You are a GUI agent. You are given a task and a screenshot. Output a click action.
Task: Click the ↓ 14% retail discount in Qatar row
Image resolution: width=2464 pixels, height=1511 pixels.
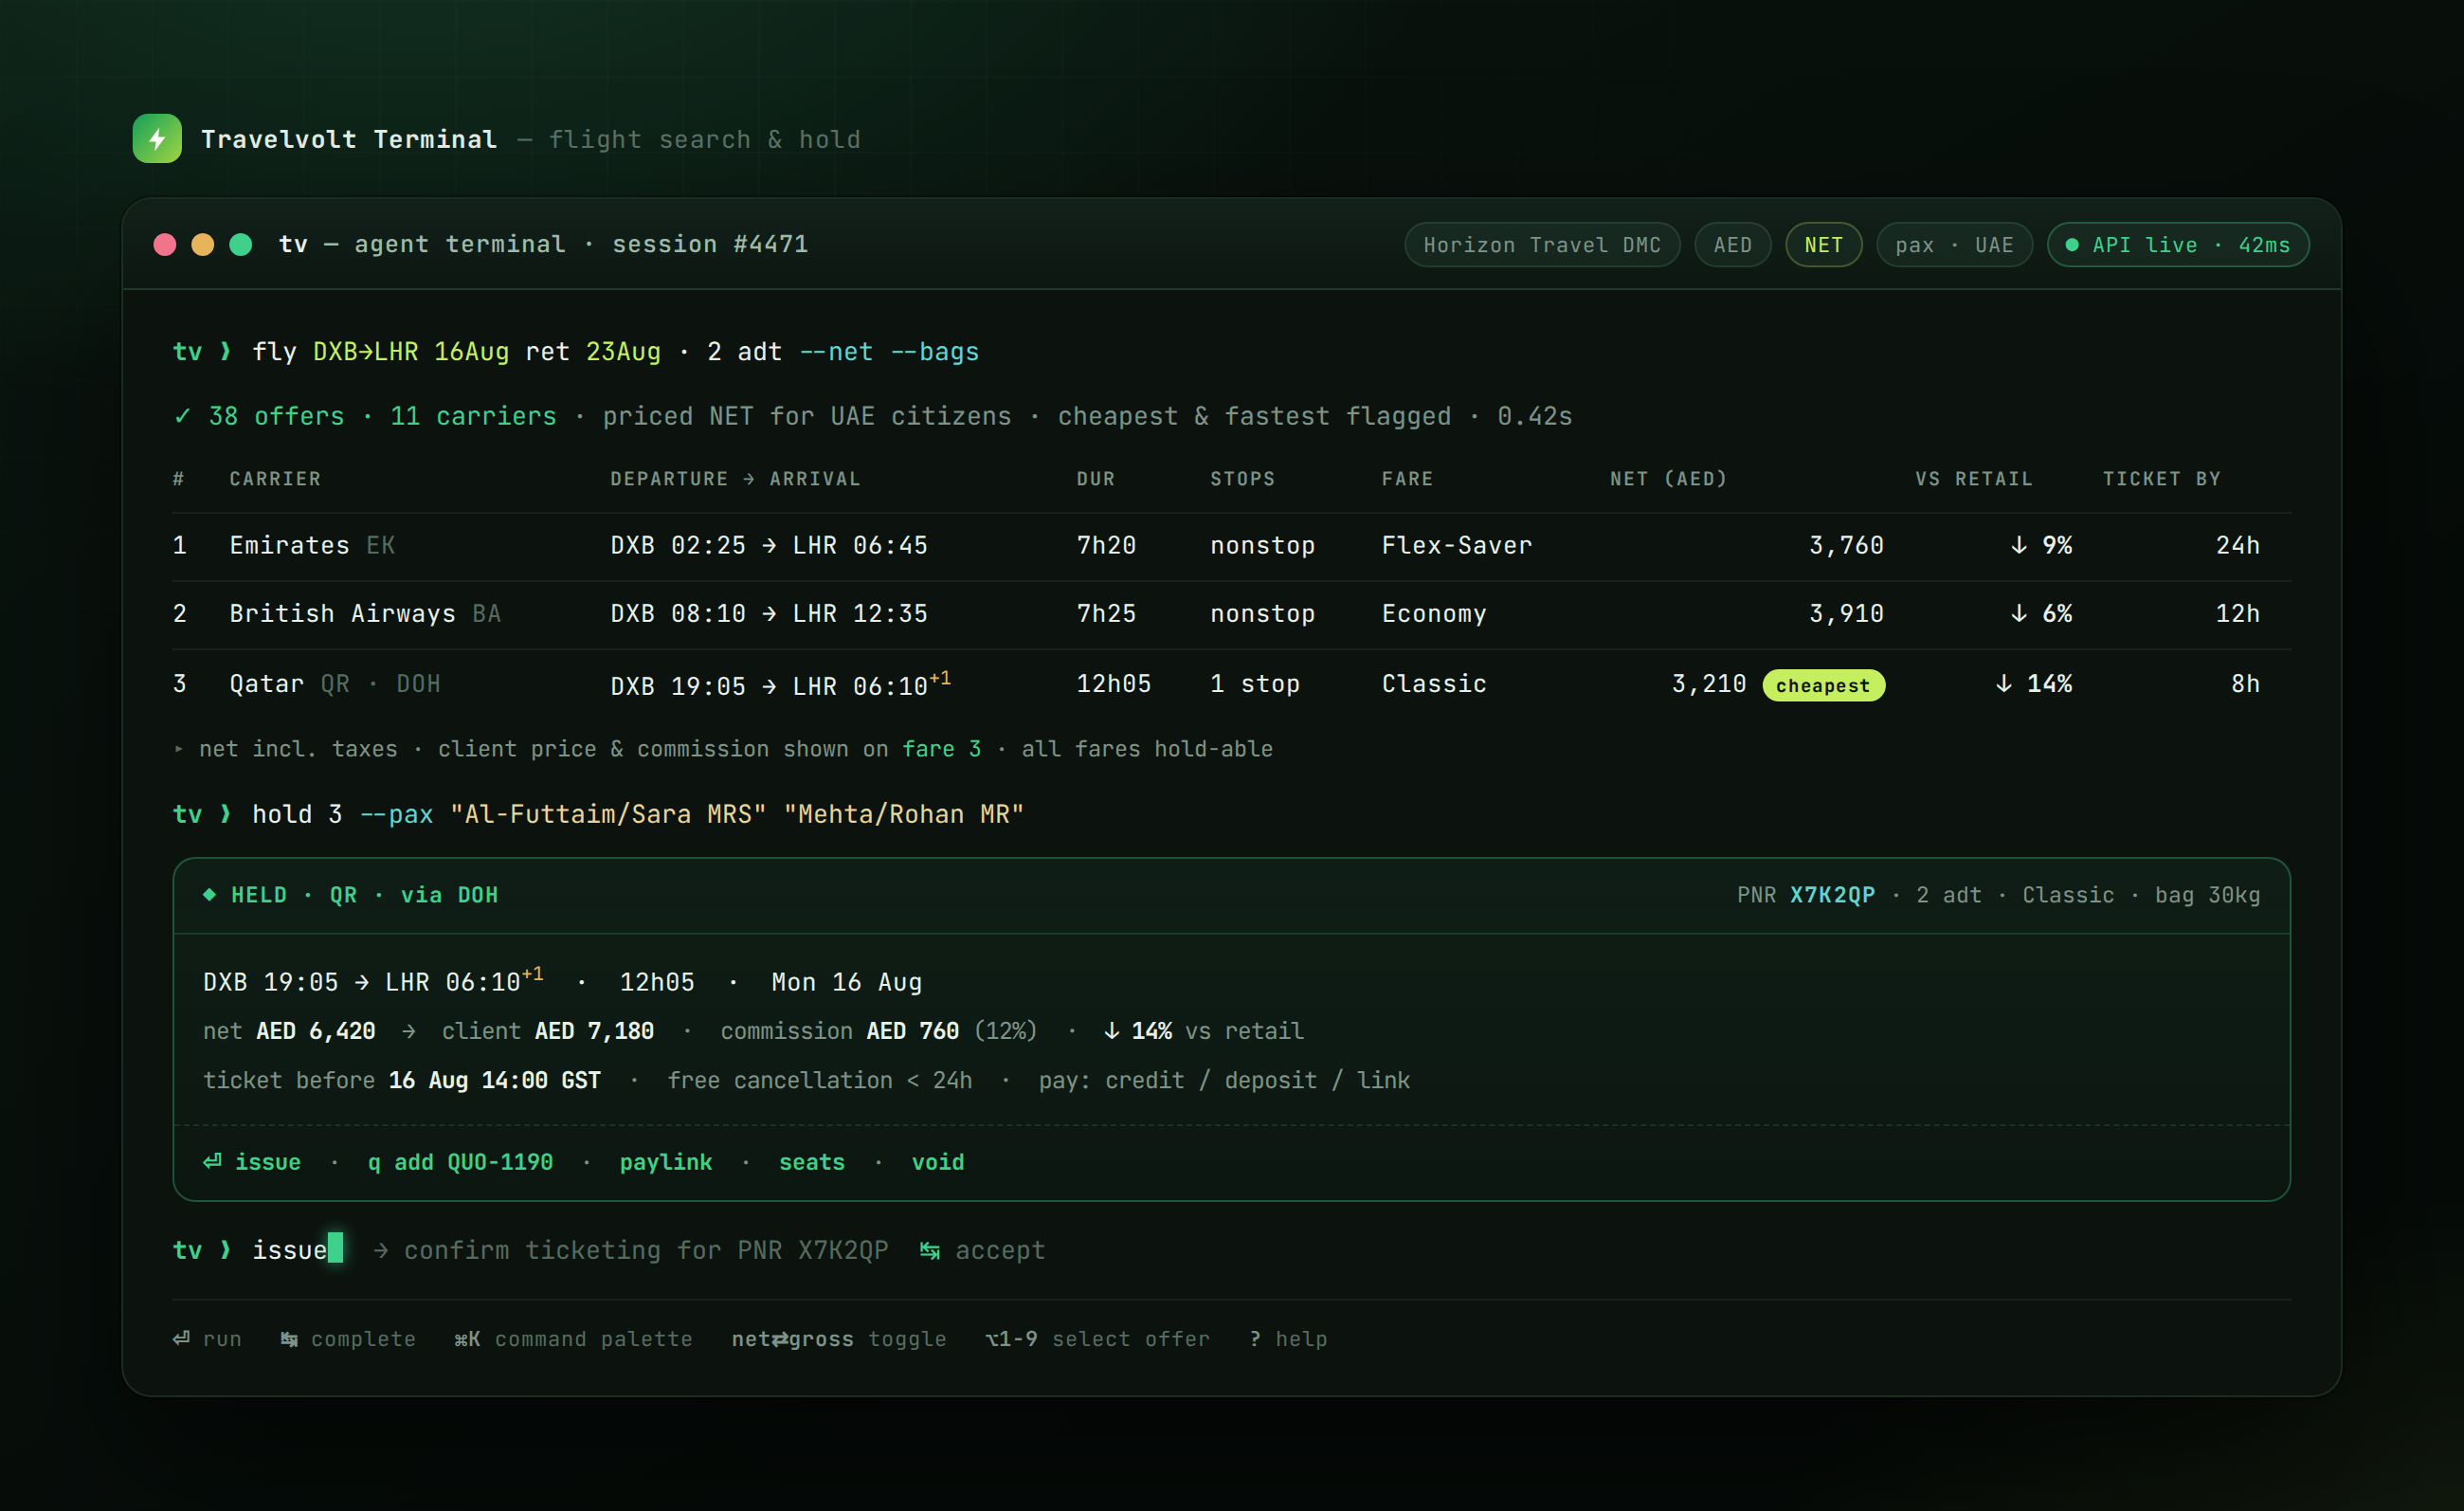(x=2034, y=684)
